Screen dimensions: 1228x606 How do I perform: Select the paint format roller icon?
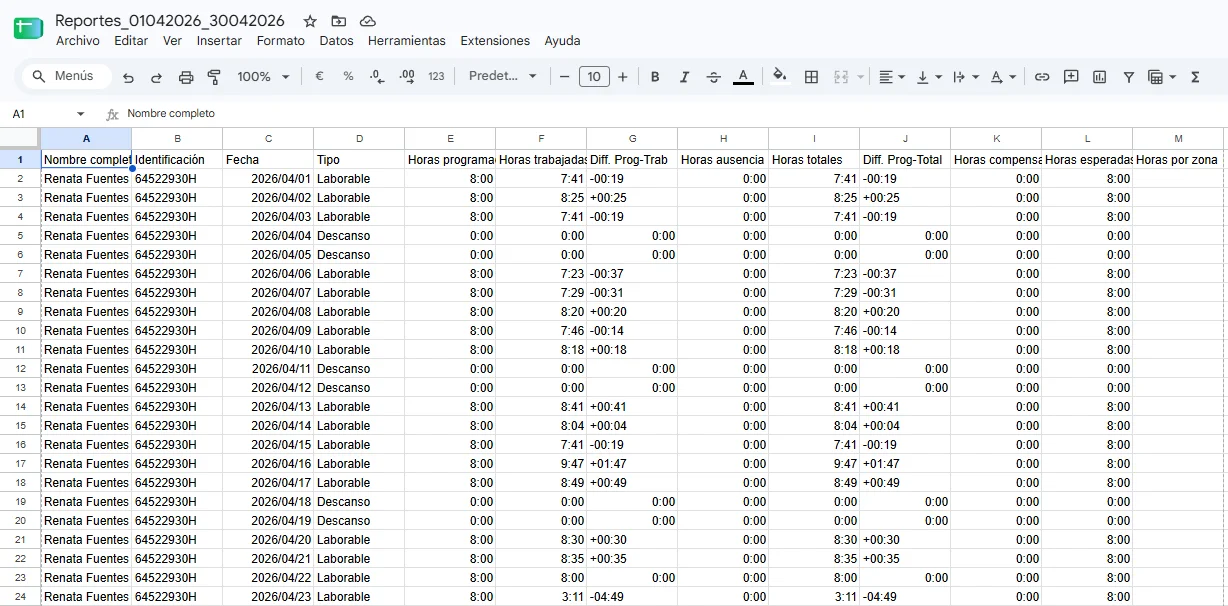point(213,77)
